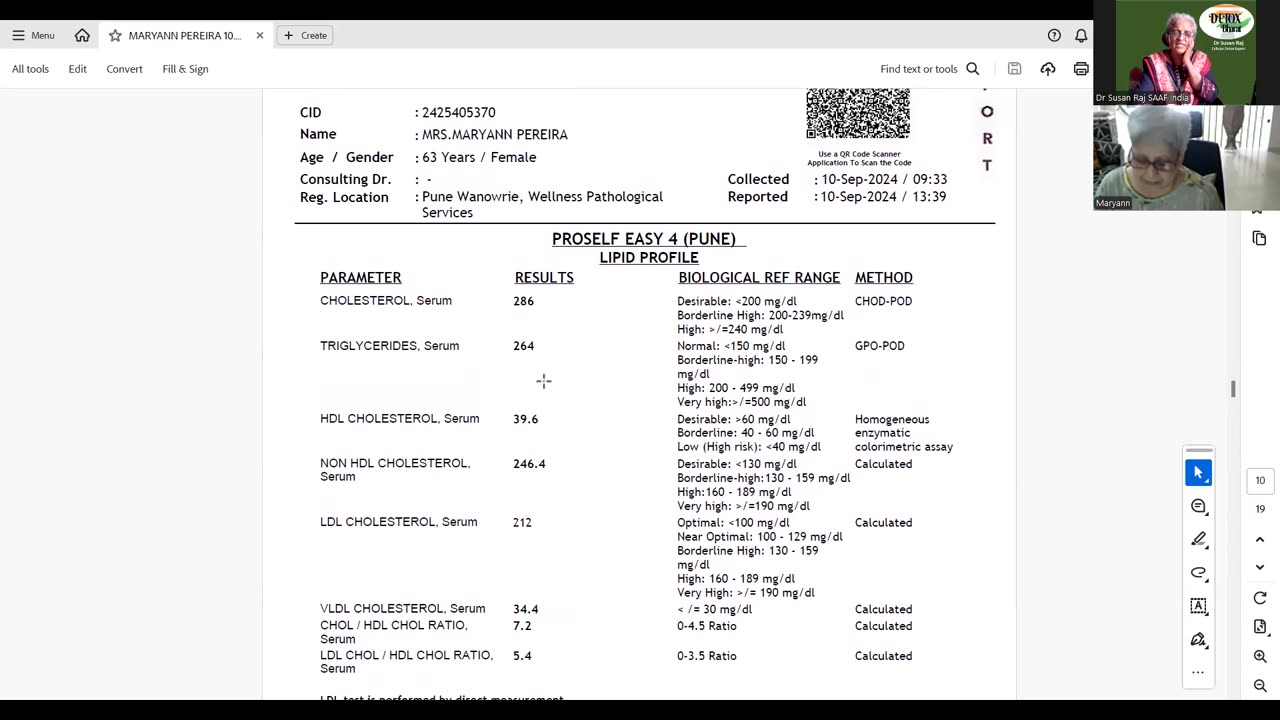The height and width of the screenshot is (720, 1280).
Task: Click Find text or tools search
Action: click(x=929, y=69)
